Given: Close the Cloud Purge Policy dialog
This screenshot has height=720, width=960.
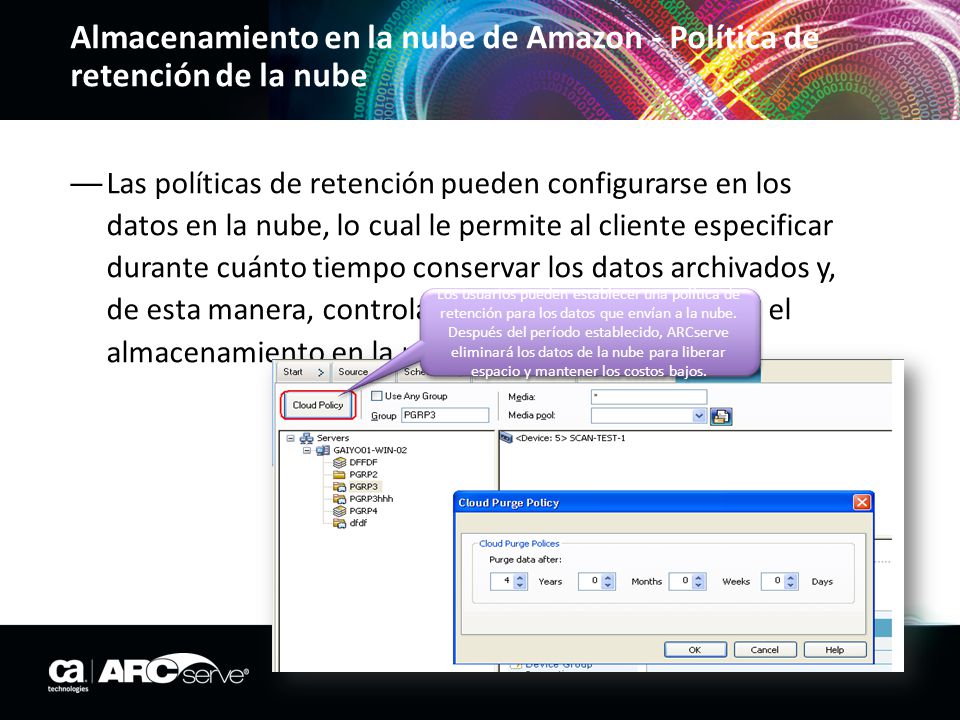Looking at the screenshot, I should click(x=862, y=503).
